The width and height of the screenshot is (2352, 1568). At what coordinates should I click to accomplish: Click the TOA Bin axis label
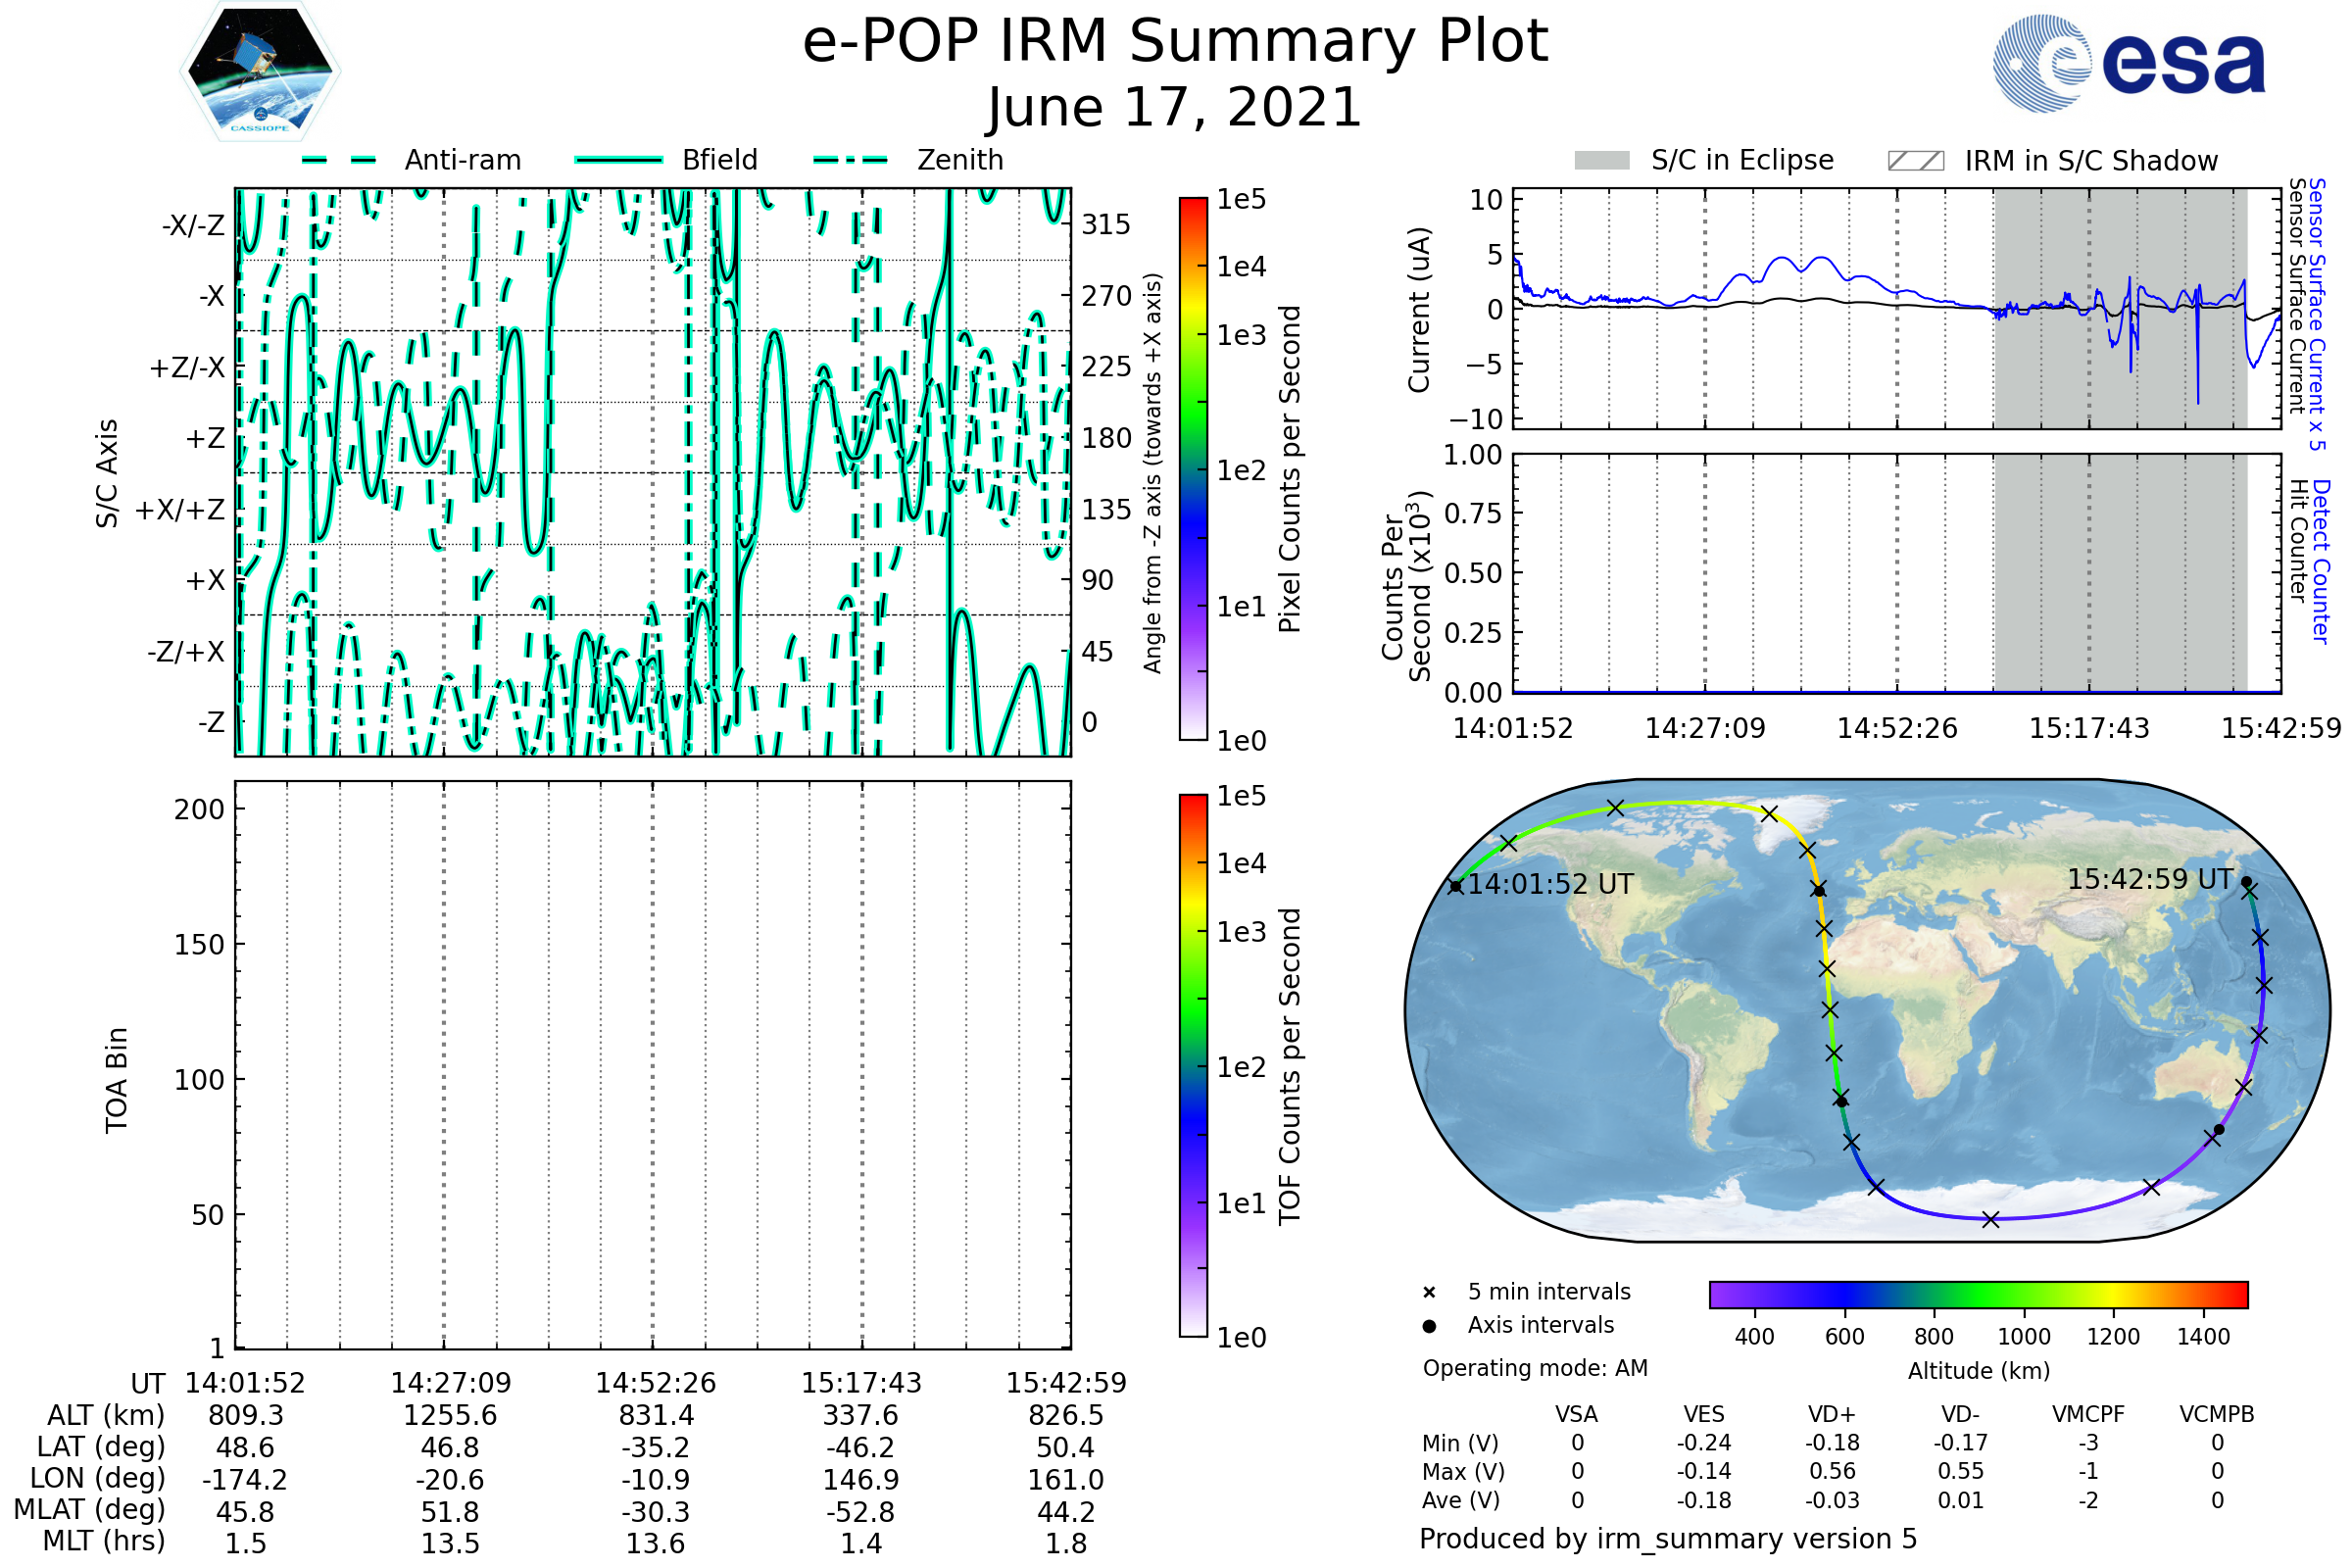coord(117,1080)
